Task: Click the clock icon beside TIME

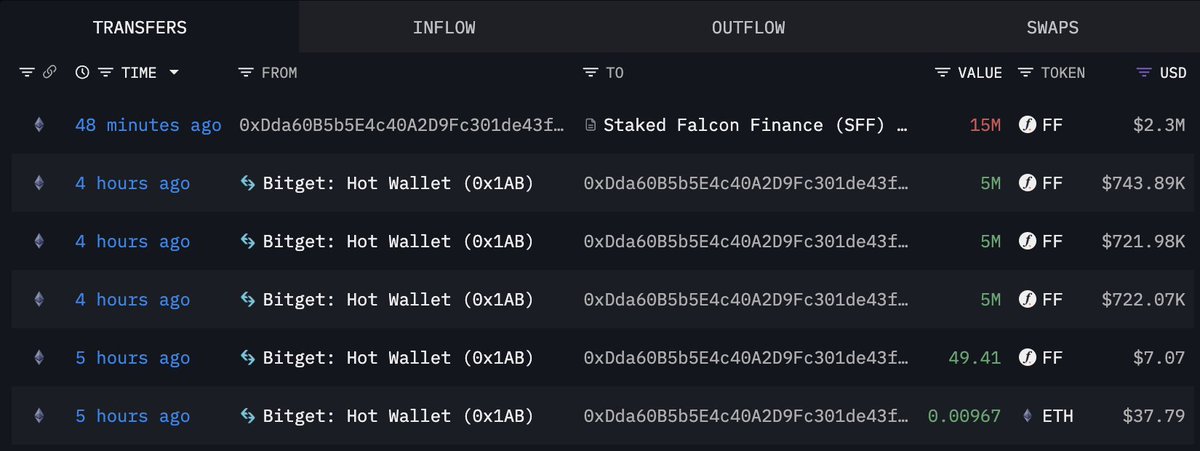Action: point(83,73)
